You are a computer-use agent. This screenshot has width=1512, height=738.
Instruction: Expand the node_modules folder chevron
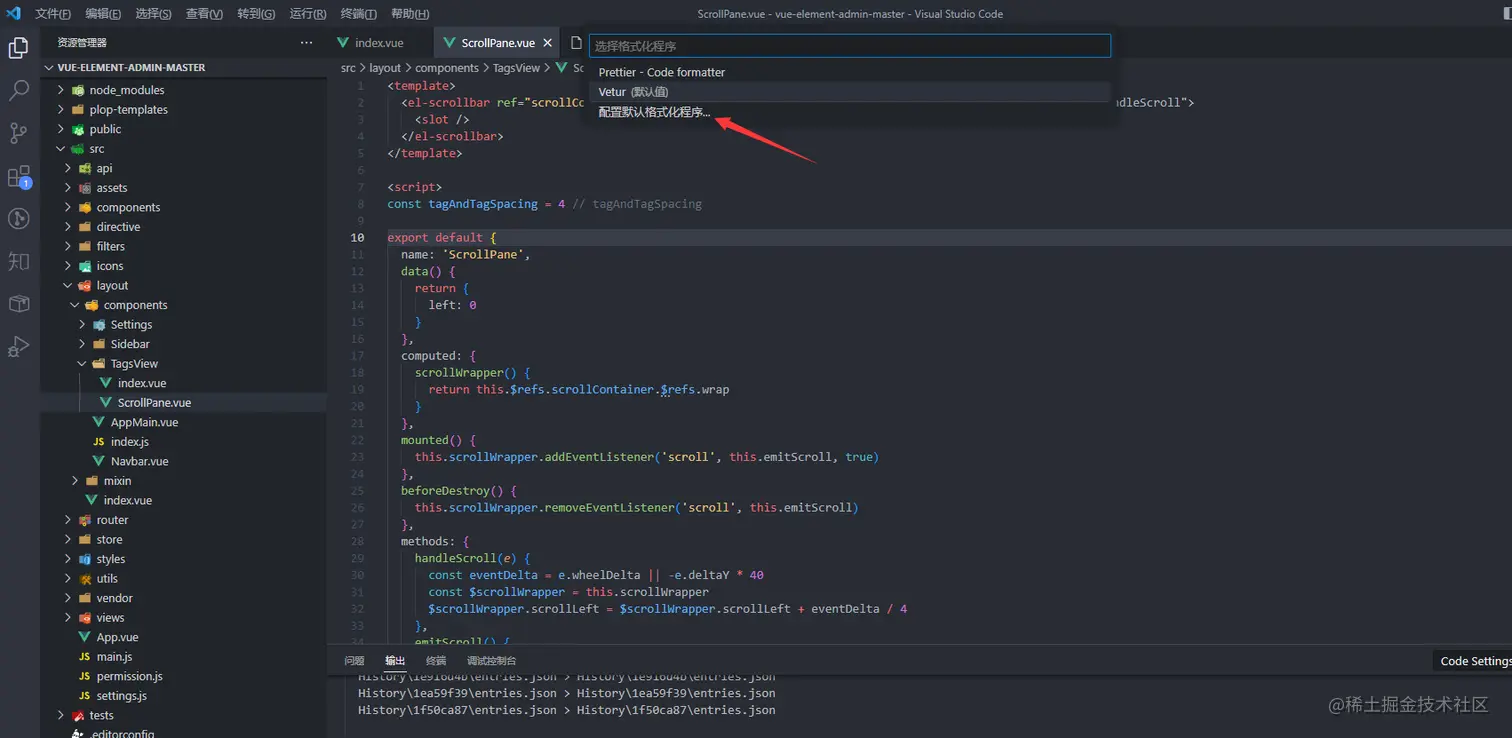61,90
